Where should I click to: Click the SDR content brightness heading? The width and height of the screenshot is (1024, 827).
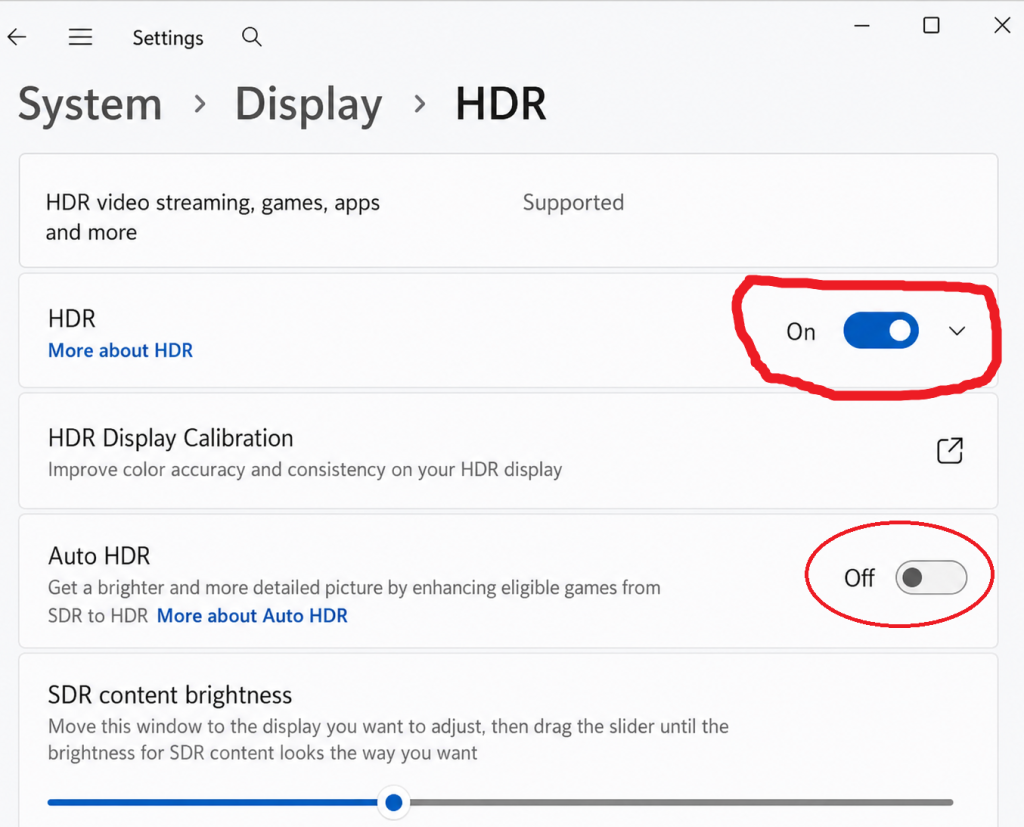point(170,695)
